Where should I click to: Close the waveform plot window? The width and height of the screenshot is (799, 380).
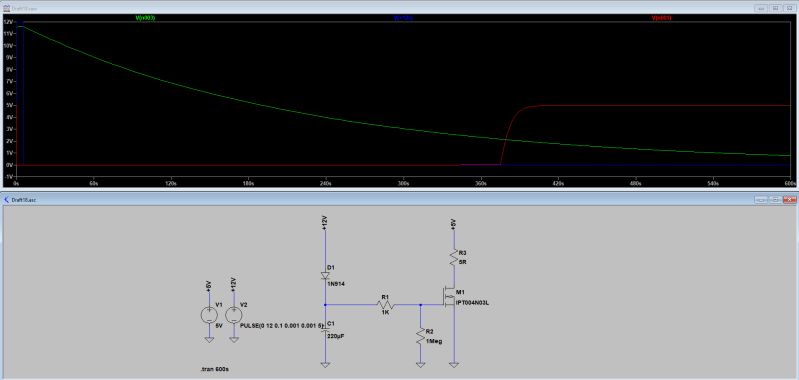tap(789, 9)
